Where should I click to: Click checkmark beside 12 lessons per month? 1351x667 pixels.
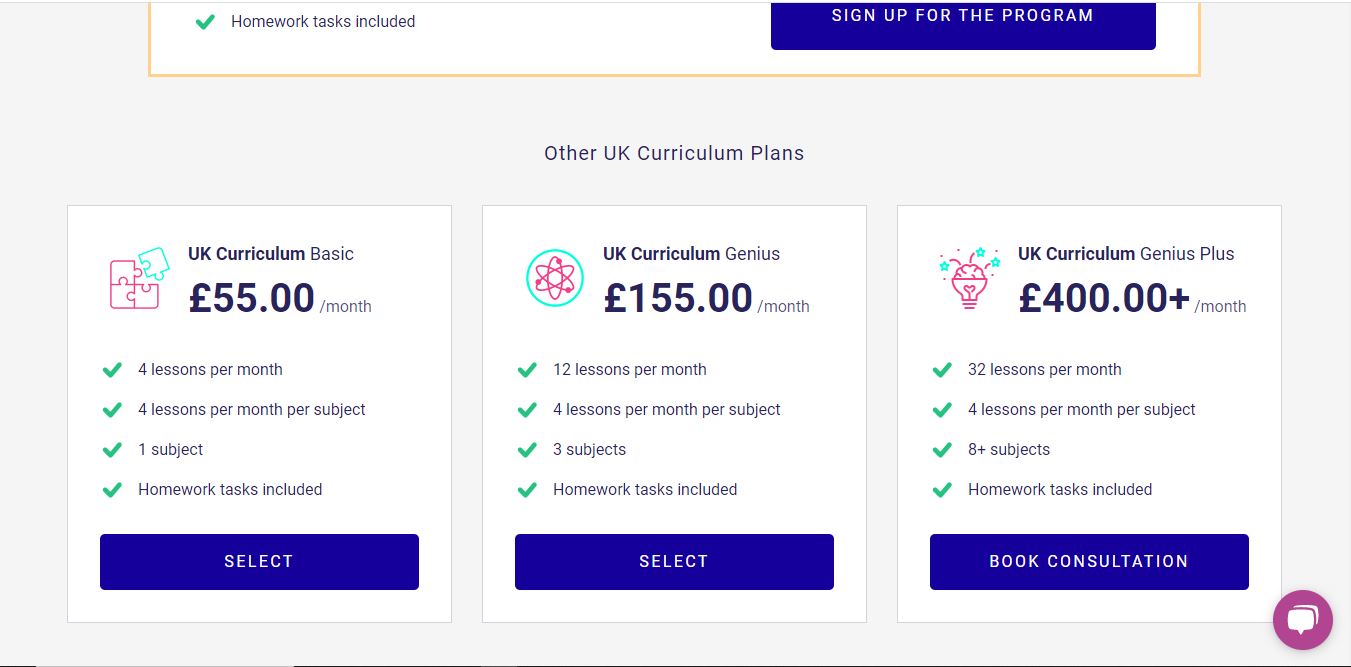point(527,370)
